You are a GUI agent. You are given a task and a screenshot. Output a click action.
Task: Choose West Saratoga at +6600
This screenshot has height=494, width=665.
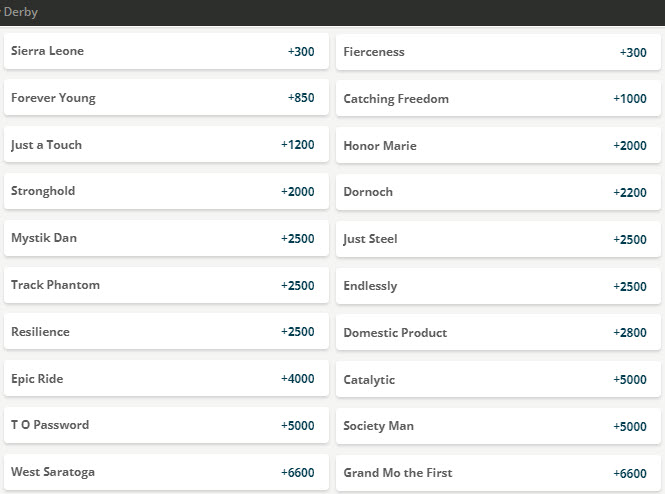(166, 472)
